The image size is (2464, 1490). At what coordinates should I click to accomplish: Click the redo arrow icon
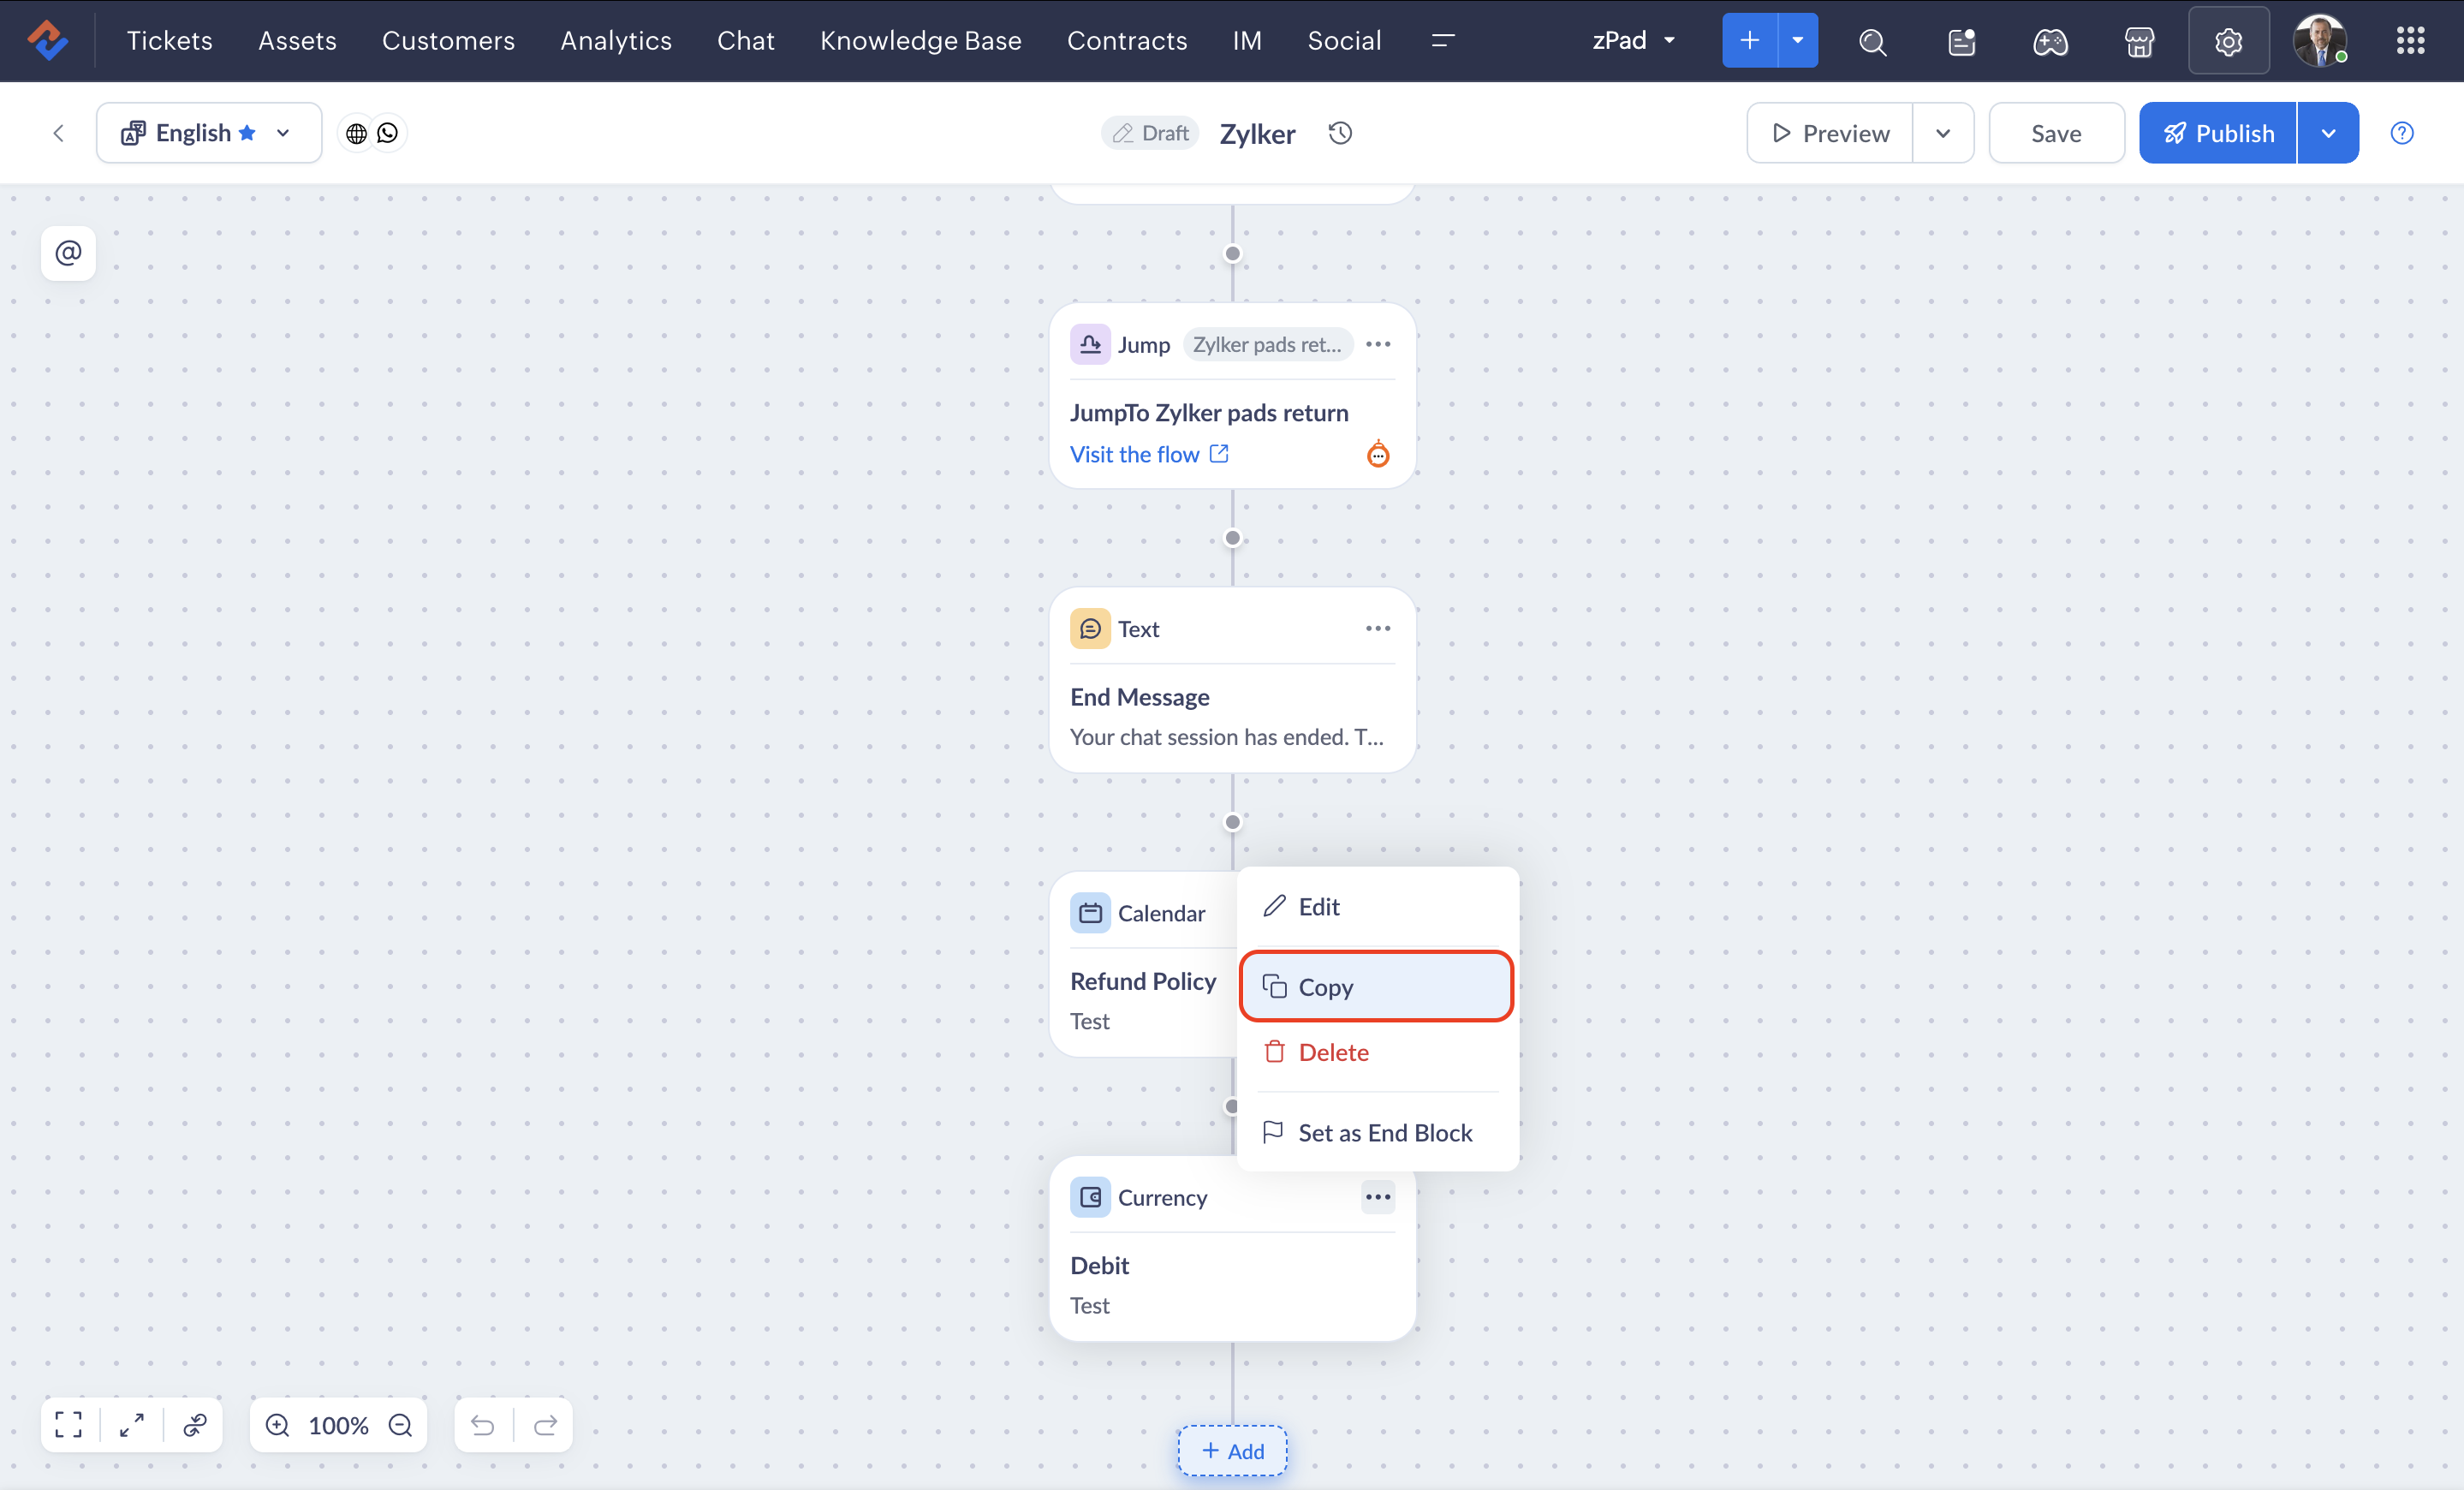click(x=545, y=1424)
